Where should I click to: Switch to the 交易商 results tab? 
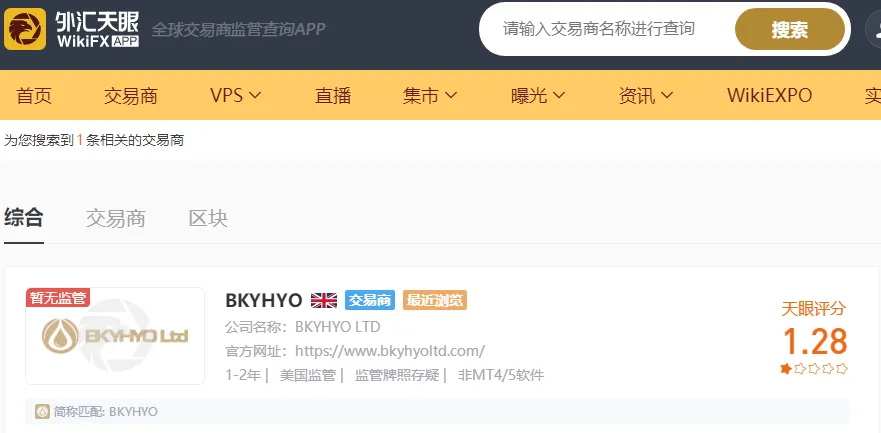[x=116, y=218]
